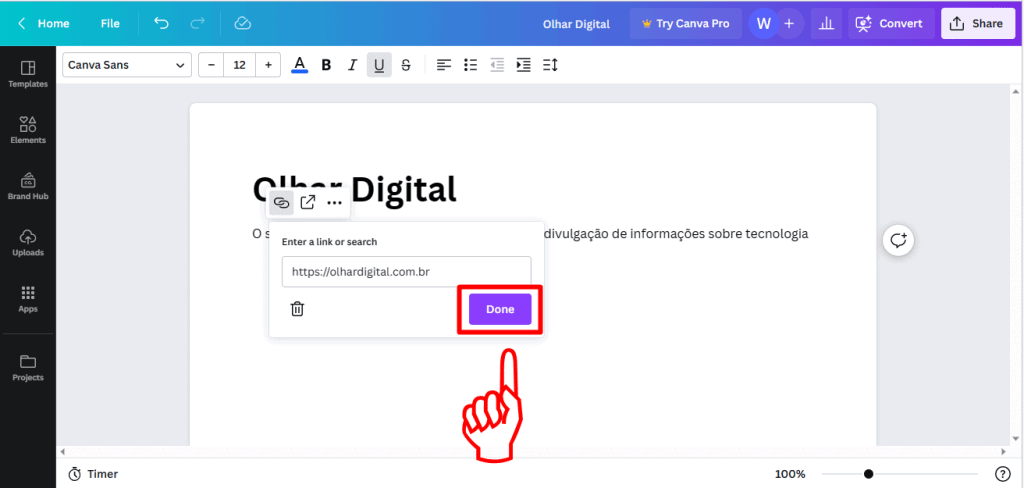Toggle bold text formatting

coord(327,65)
